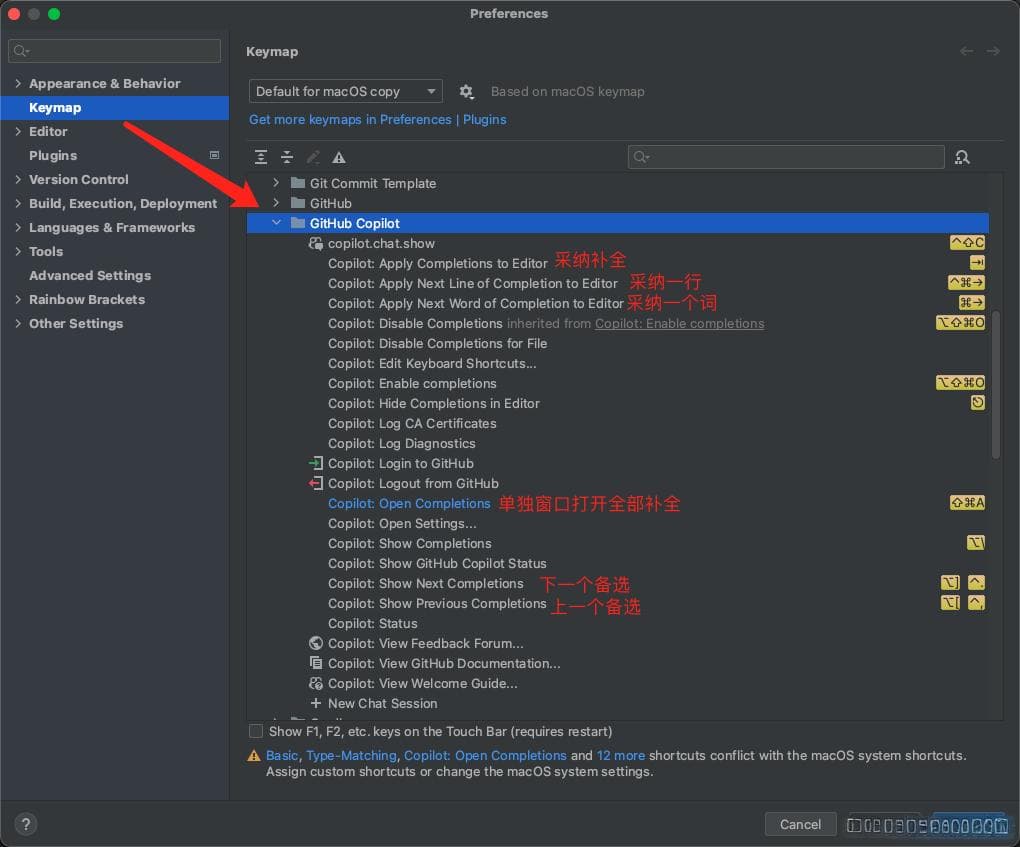
Task: Open the help question mark button
Action: click(25, 824)
